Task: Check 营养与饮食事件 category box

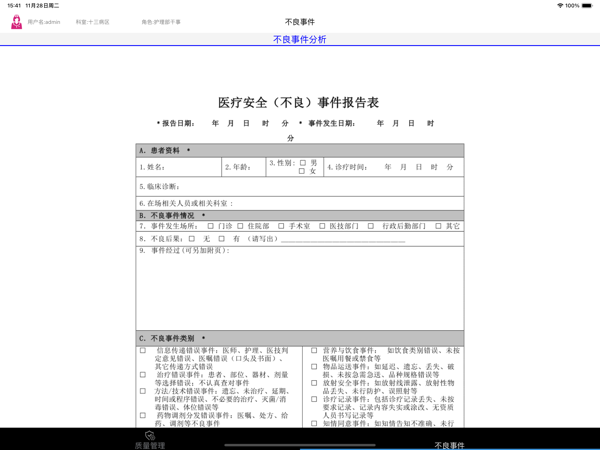Action: (314, 351)
